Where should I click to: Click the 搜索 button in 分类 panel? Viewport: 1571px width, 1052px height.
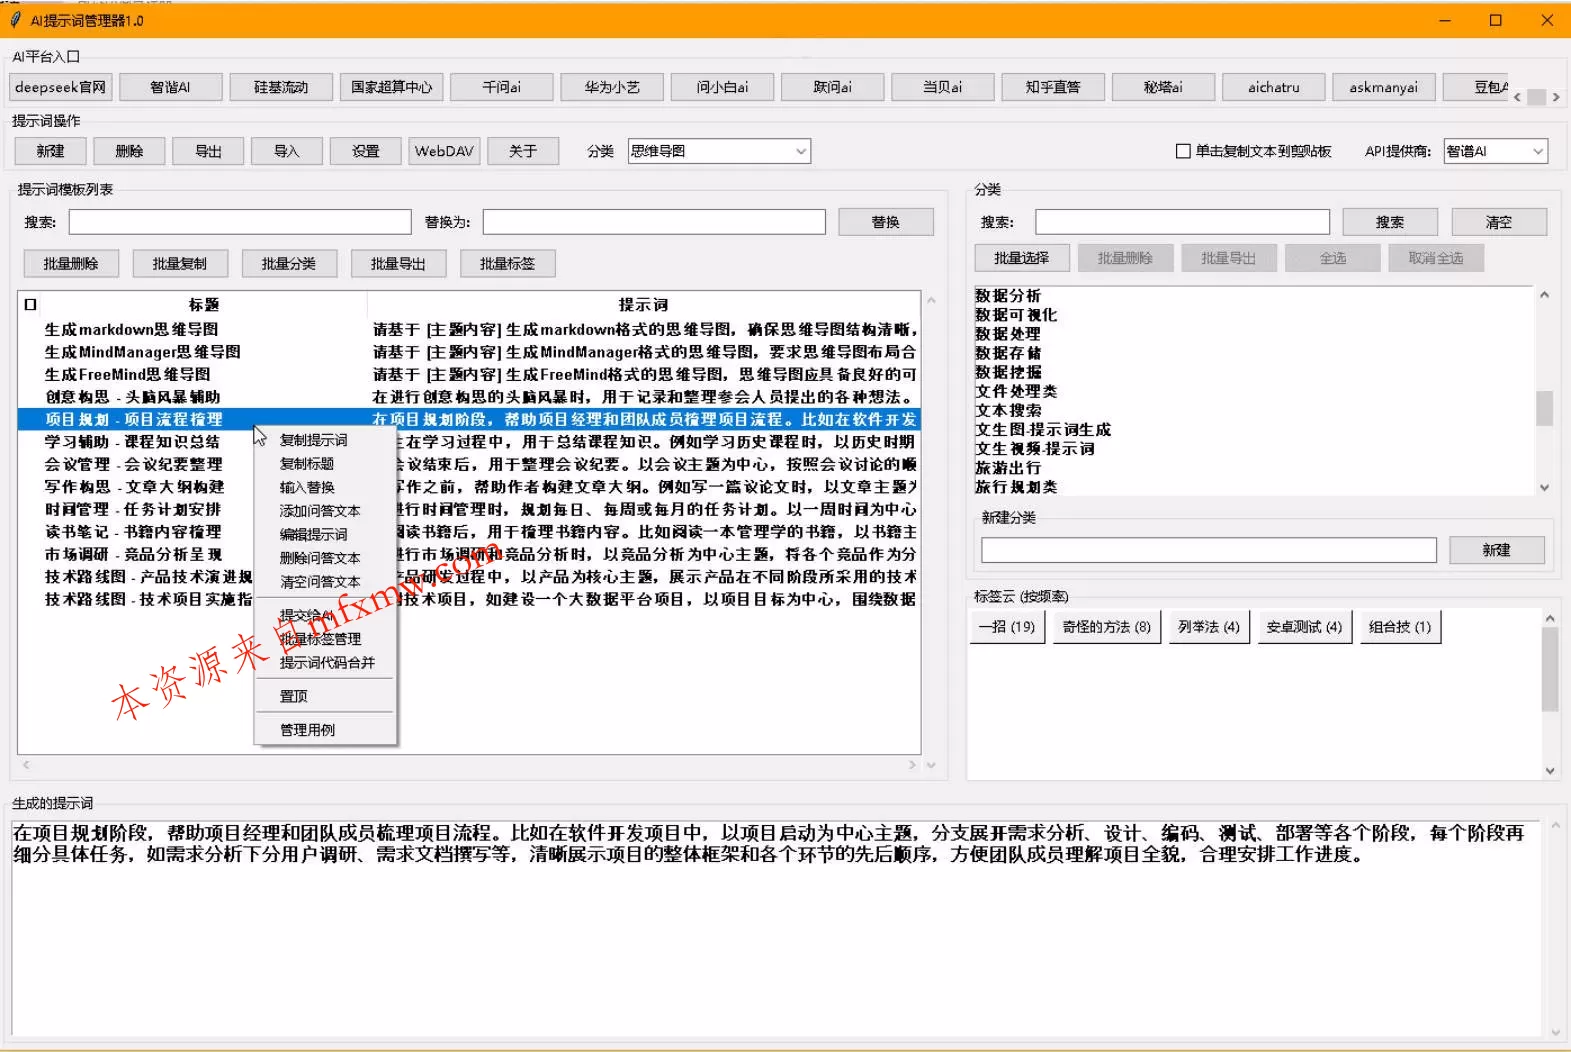[1390, 222]
